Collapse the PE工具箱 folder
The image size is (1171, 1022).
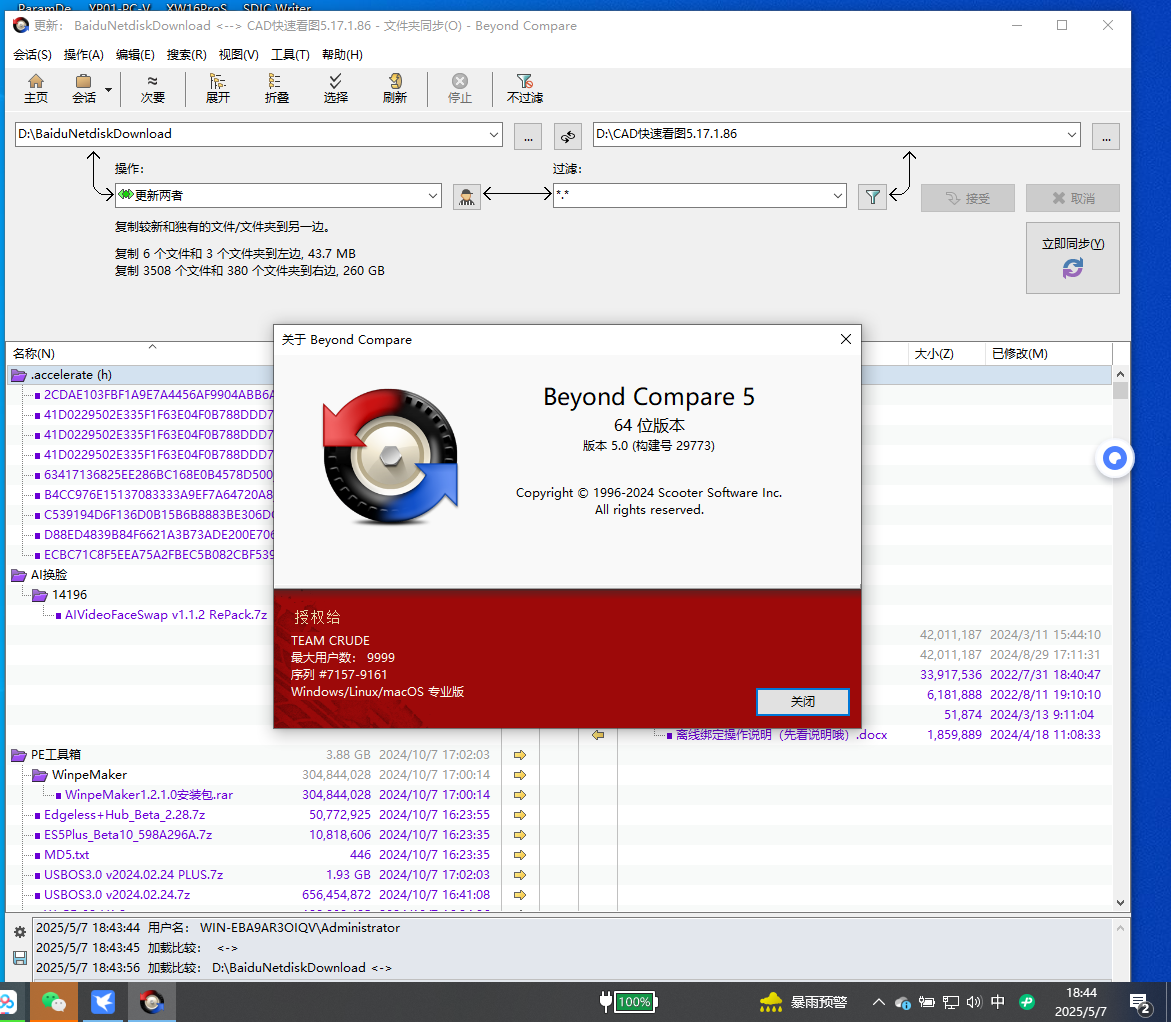point(19,755)
